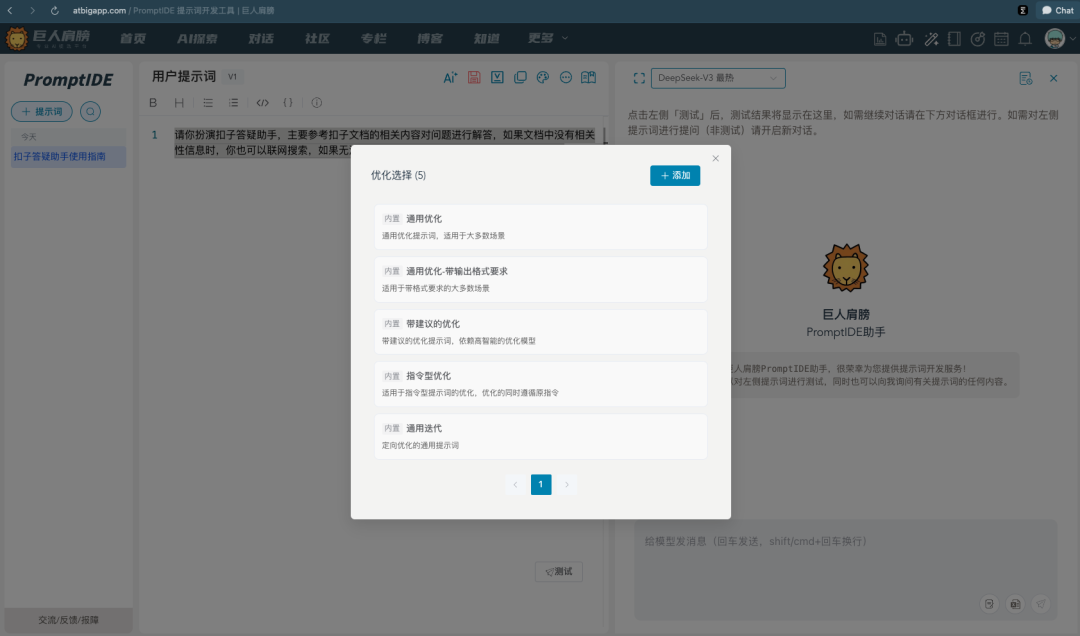Open the notifications bell icon
1080x636 pixels.
coord(1025,39)
